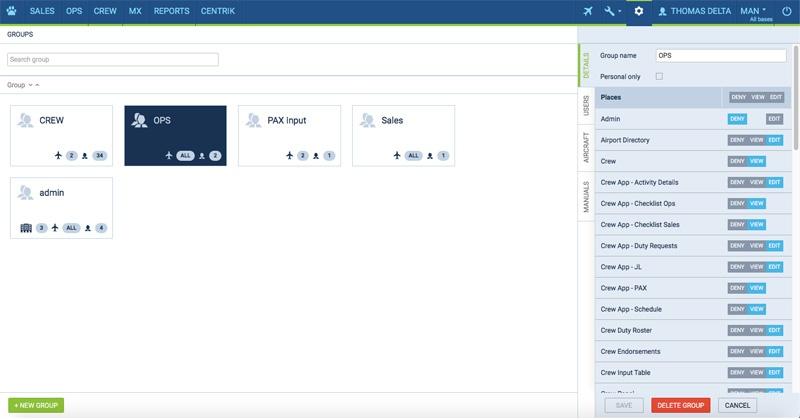Click the power logout icon
The image size is (800, 420).
coord(787,11)
